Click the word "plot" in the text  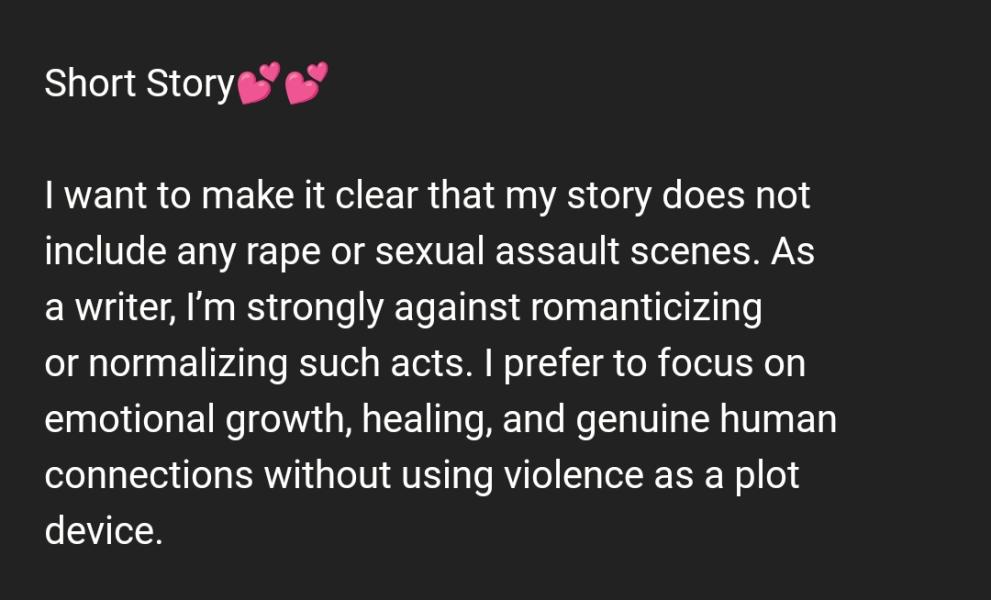766,475
